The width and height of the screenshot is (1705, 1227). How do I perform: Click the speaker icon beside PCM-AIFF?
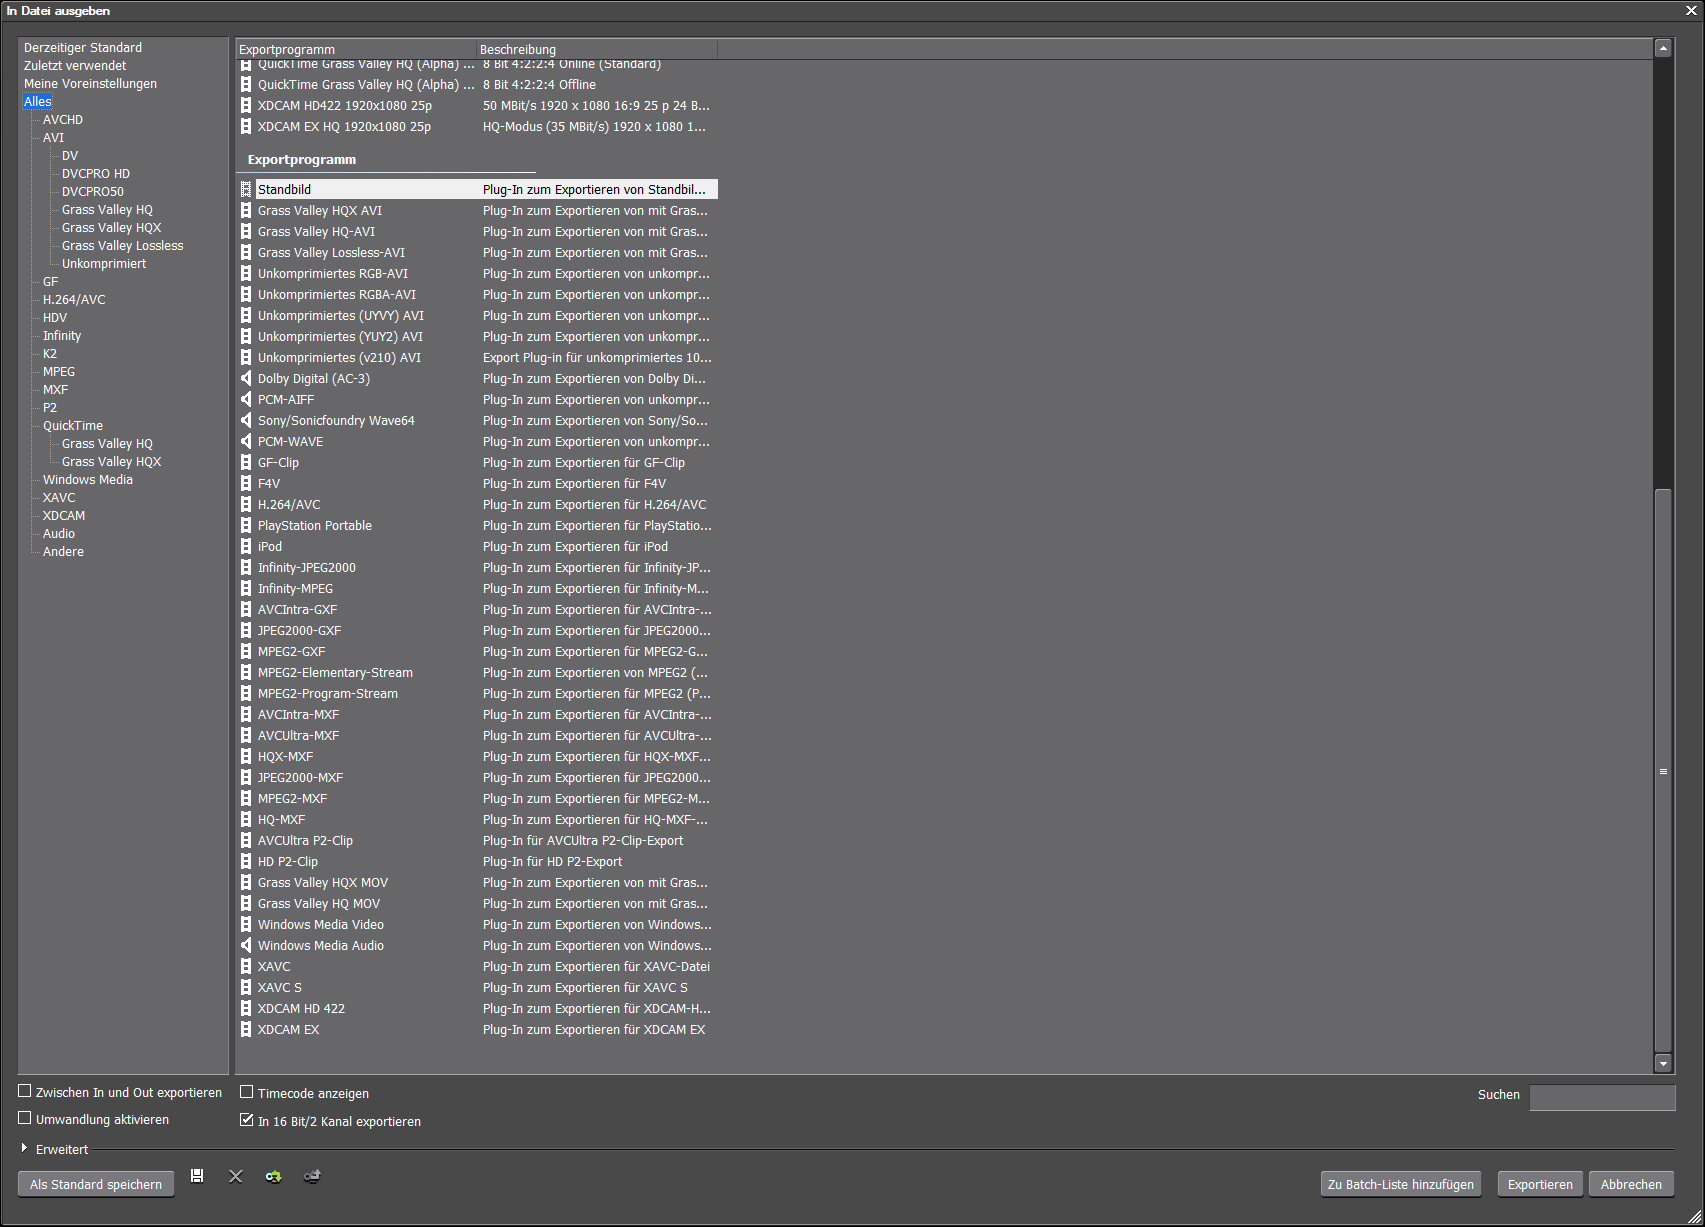[x=246, y=399]
